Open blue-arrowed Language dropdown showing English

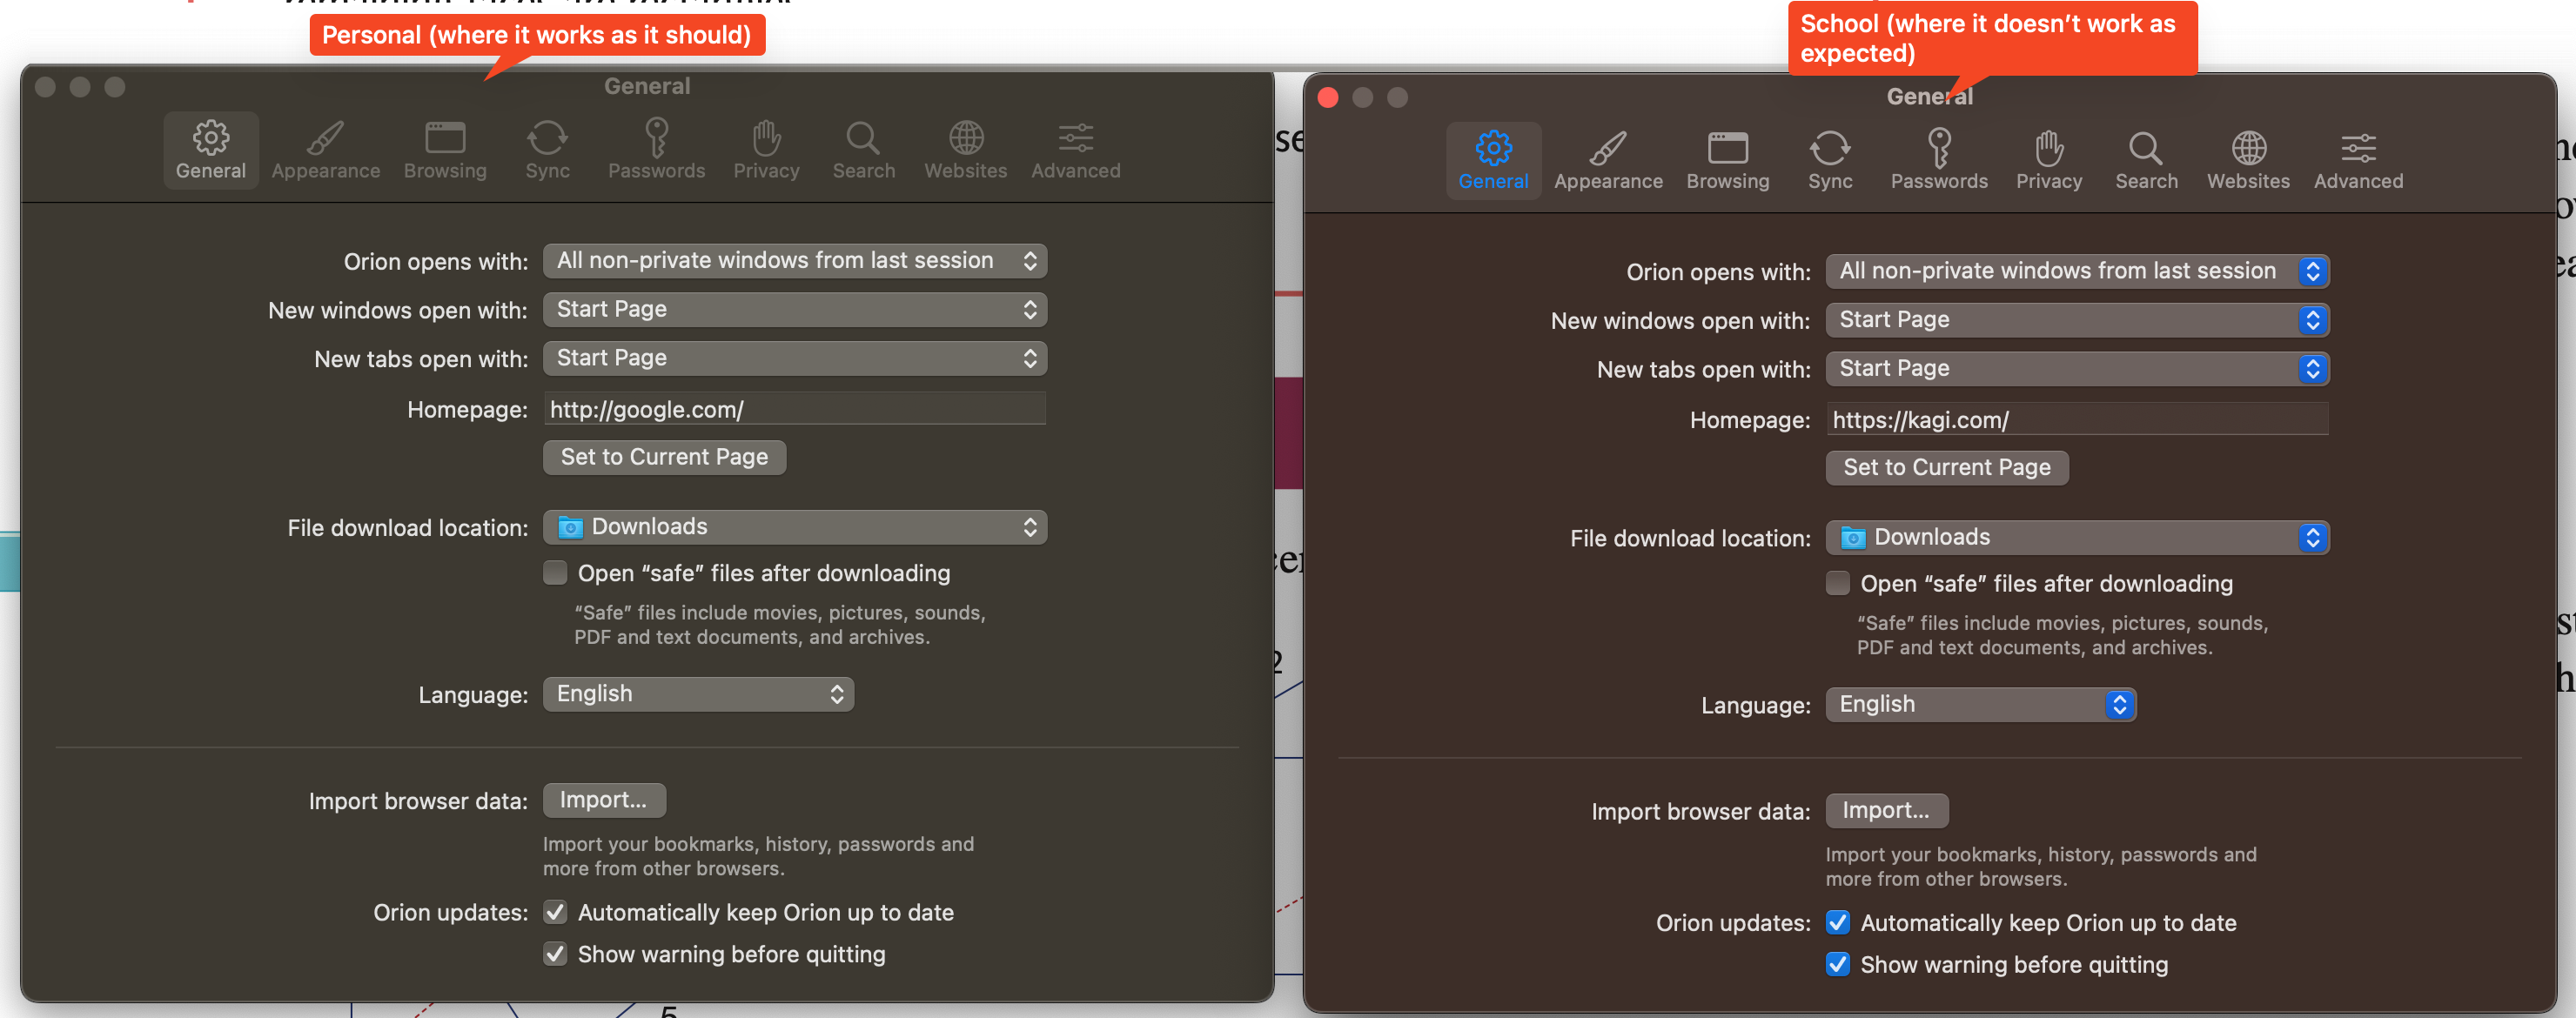1979,704
